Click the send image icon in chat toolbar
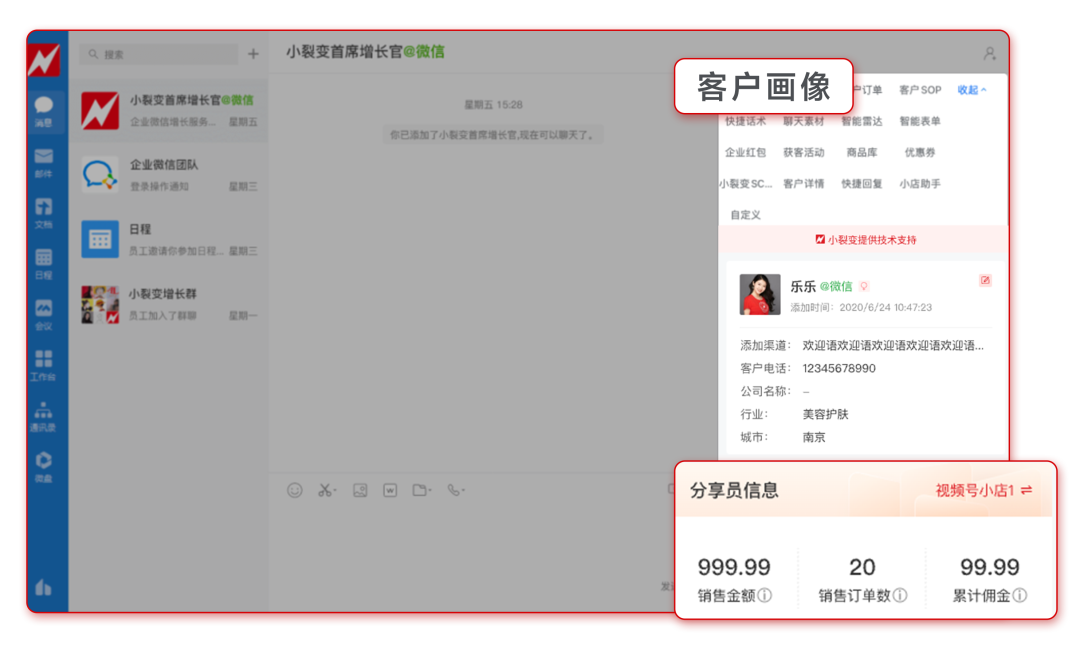The width and height of the screenshot is (1080, 653). coord(359,491)
